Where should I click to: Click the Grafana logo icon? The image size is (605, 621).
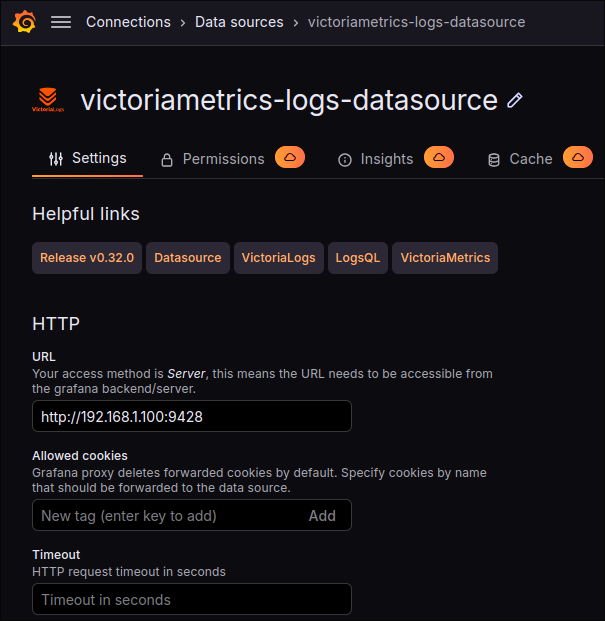24,22
